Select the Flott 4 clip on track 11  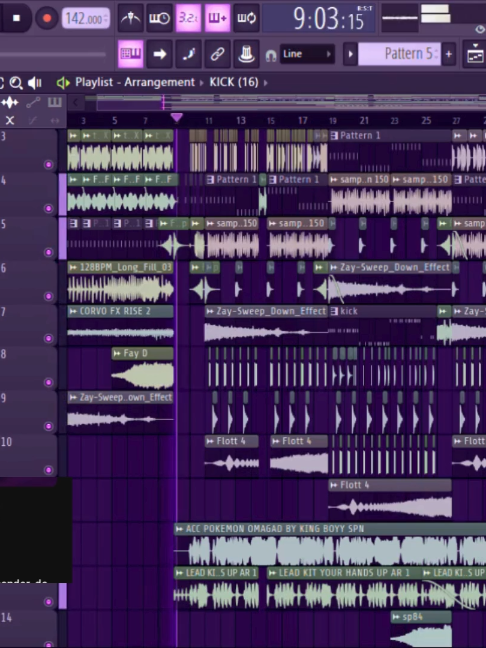click(390, 500)
